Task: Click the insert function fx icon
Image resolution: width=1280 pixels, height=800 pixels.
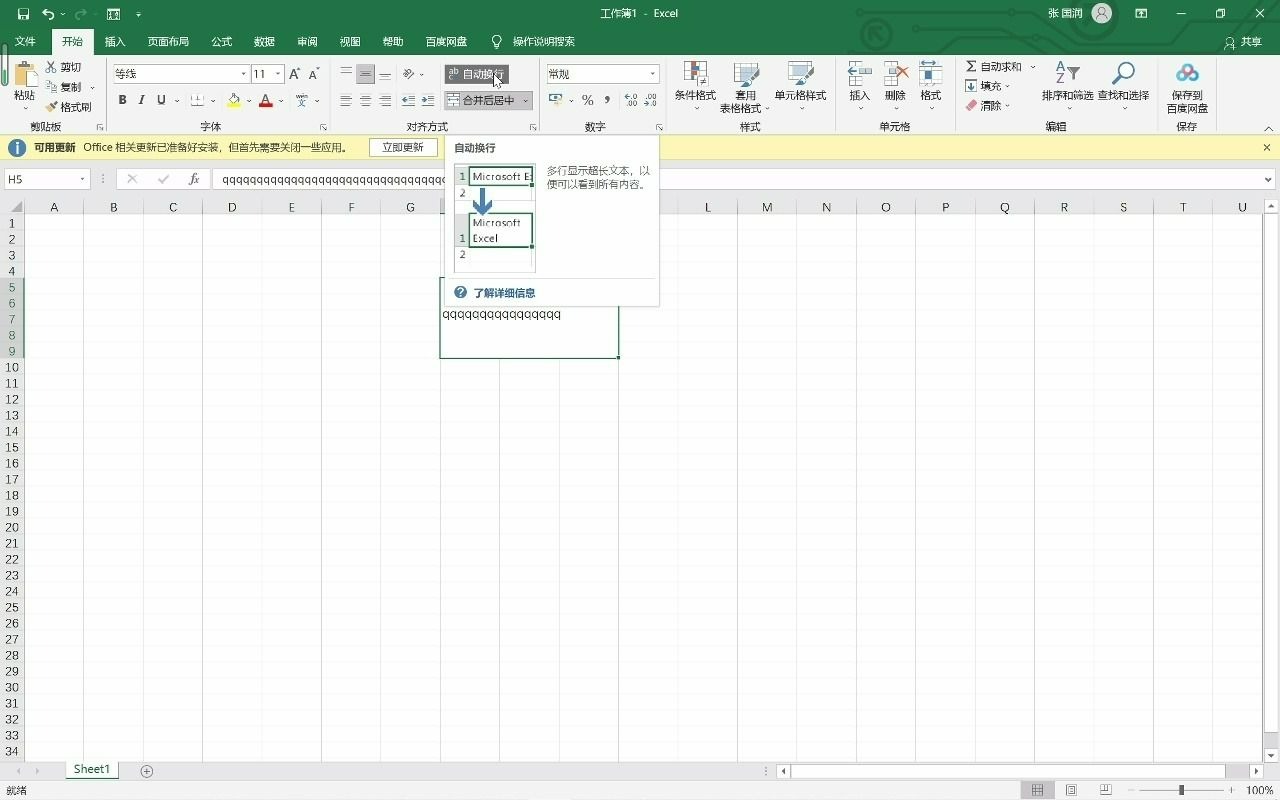Action: tap(194, 180)
